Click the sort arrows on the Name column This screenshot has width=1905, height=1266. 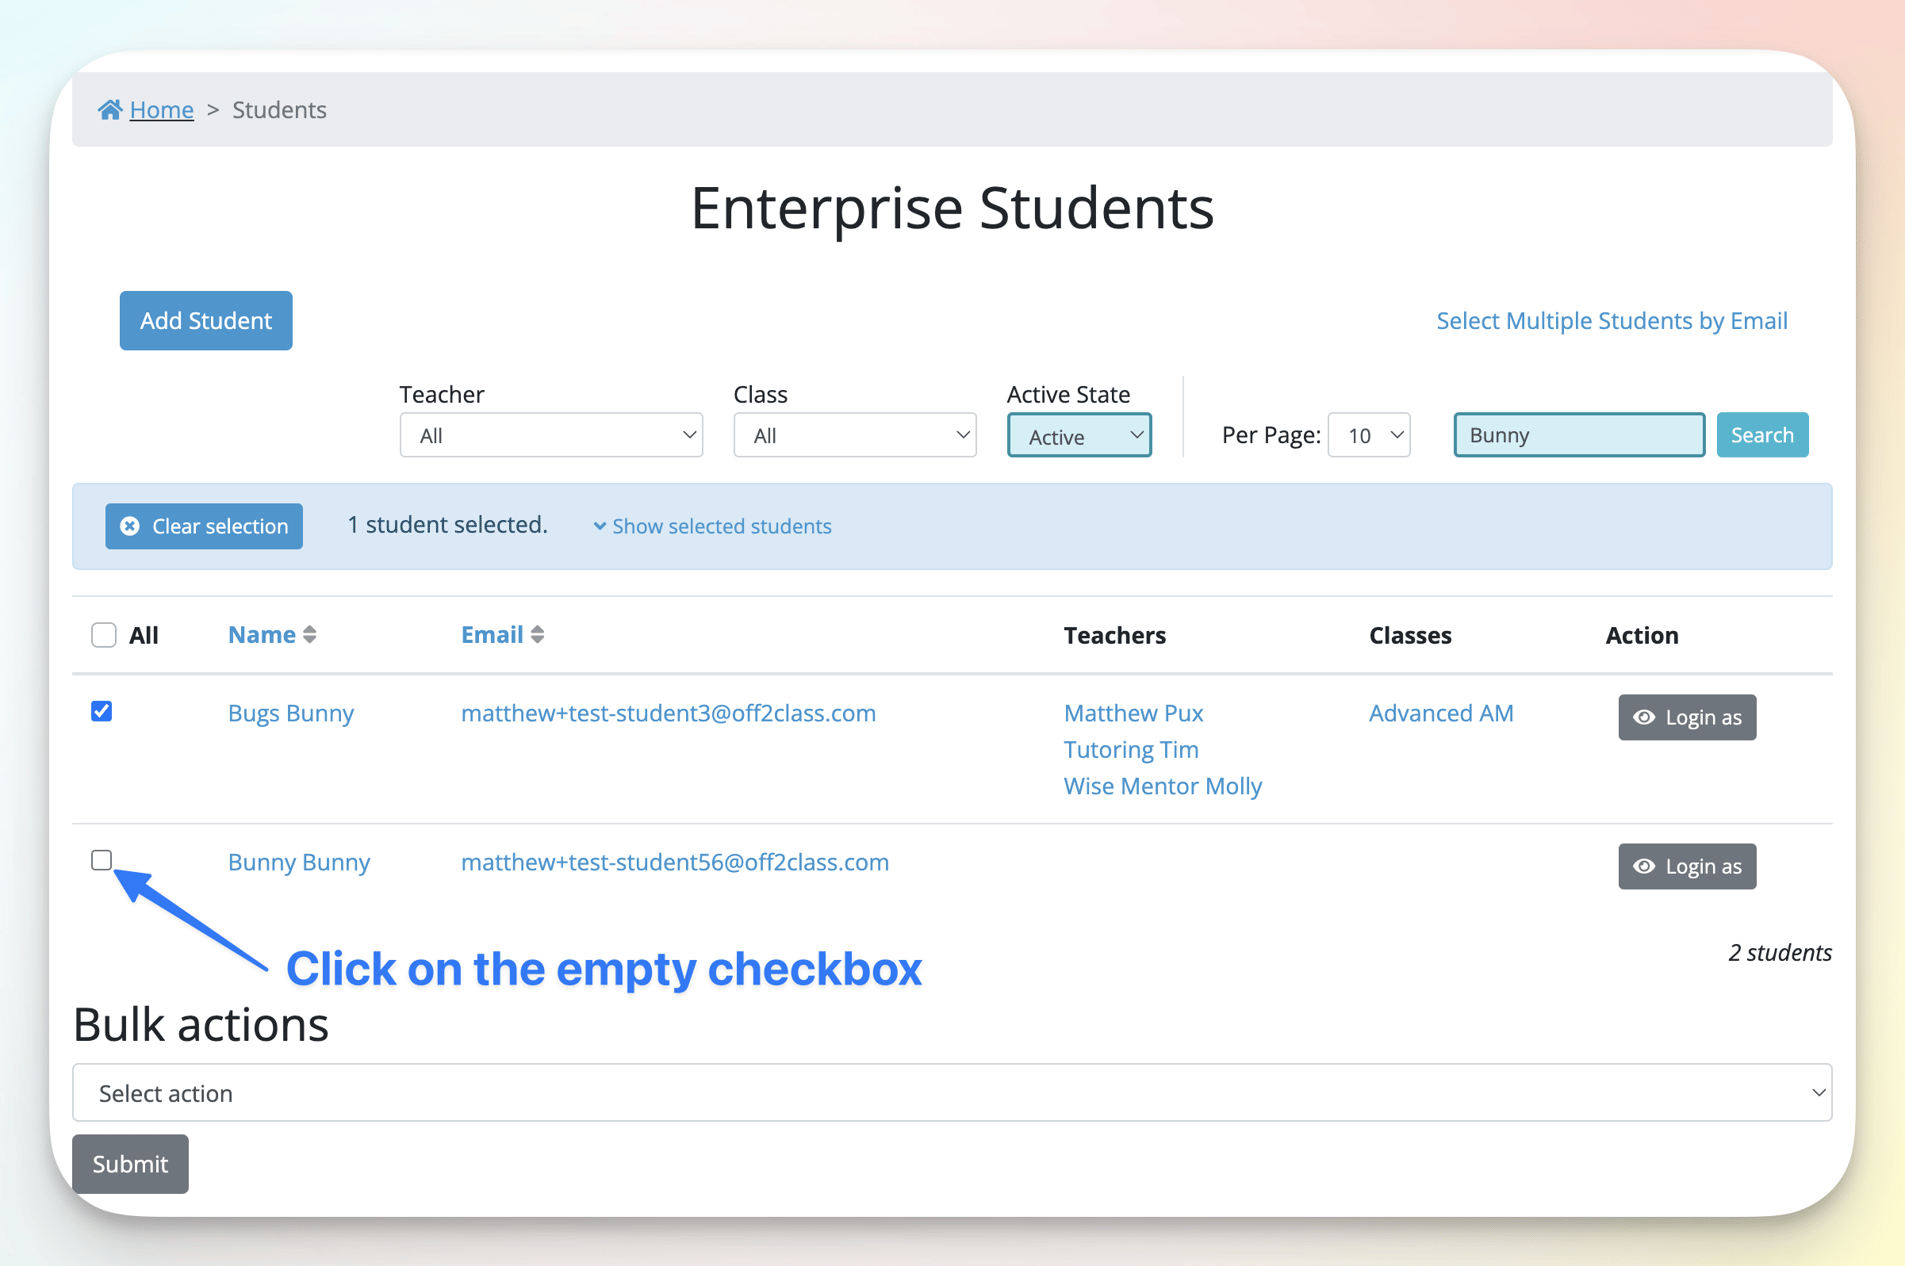tap(310, 633)
